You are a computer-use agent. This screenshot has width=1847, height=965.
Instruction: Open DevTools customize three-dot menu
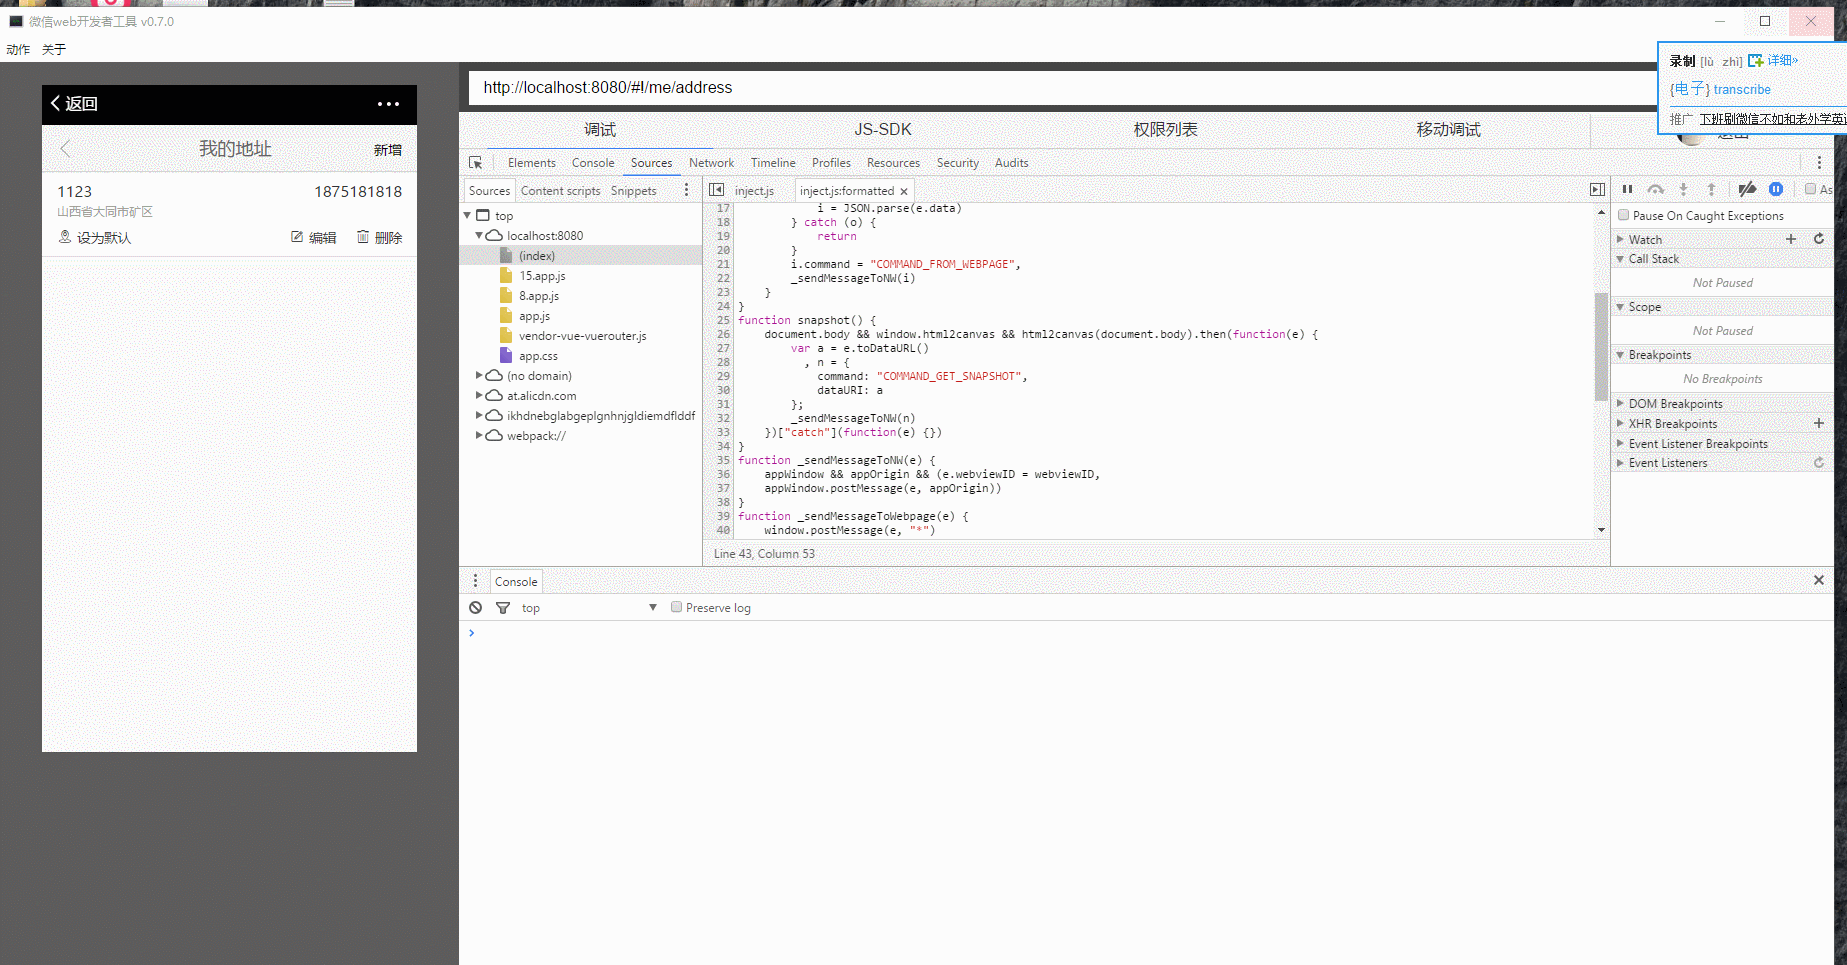(x=1819, y=163)
